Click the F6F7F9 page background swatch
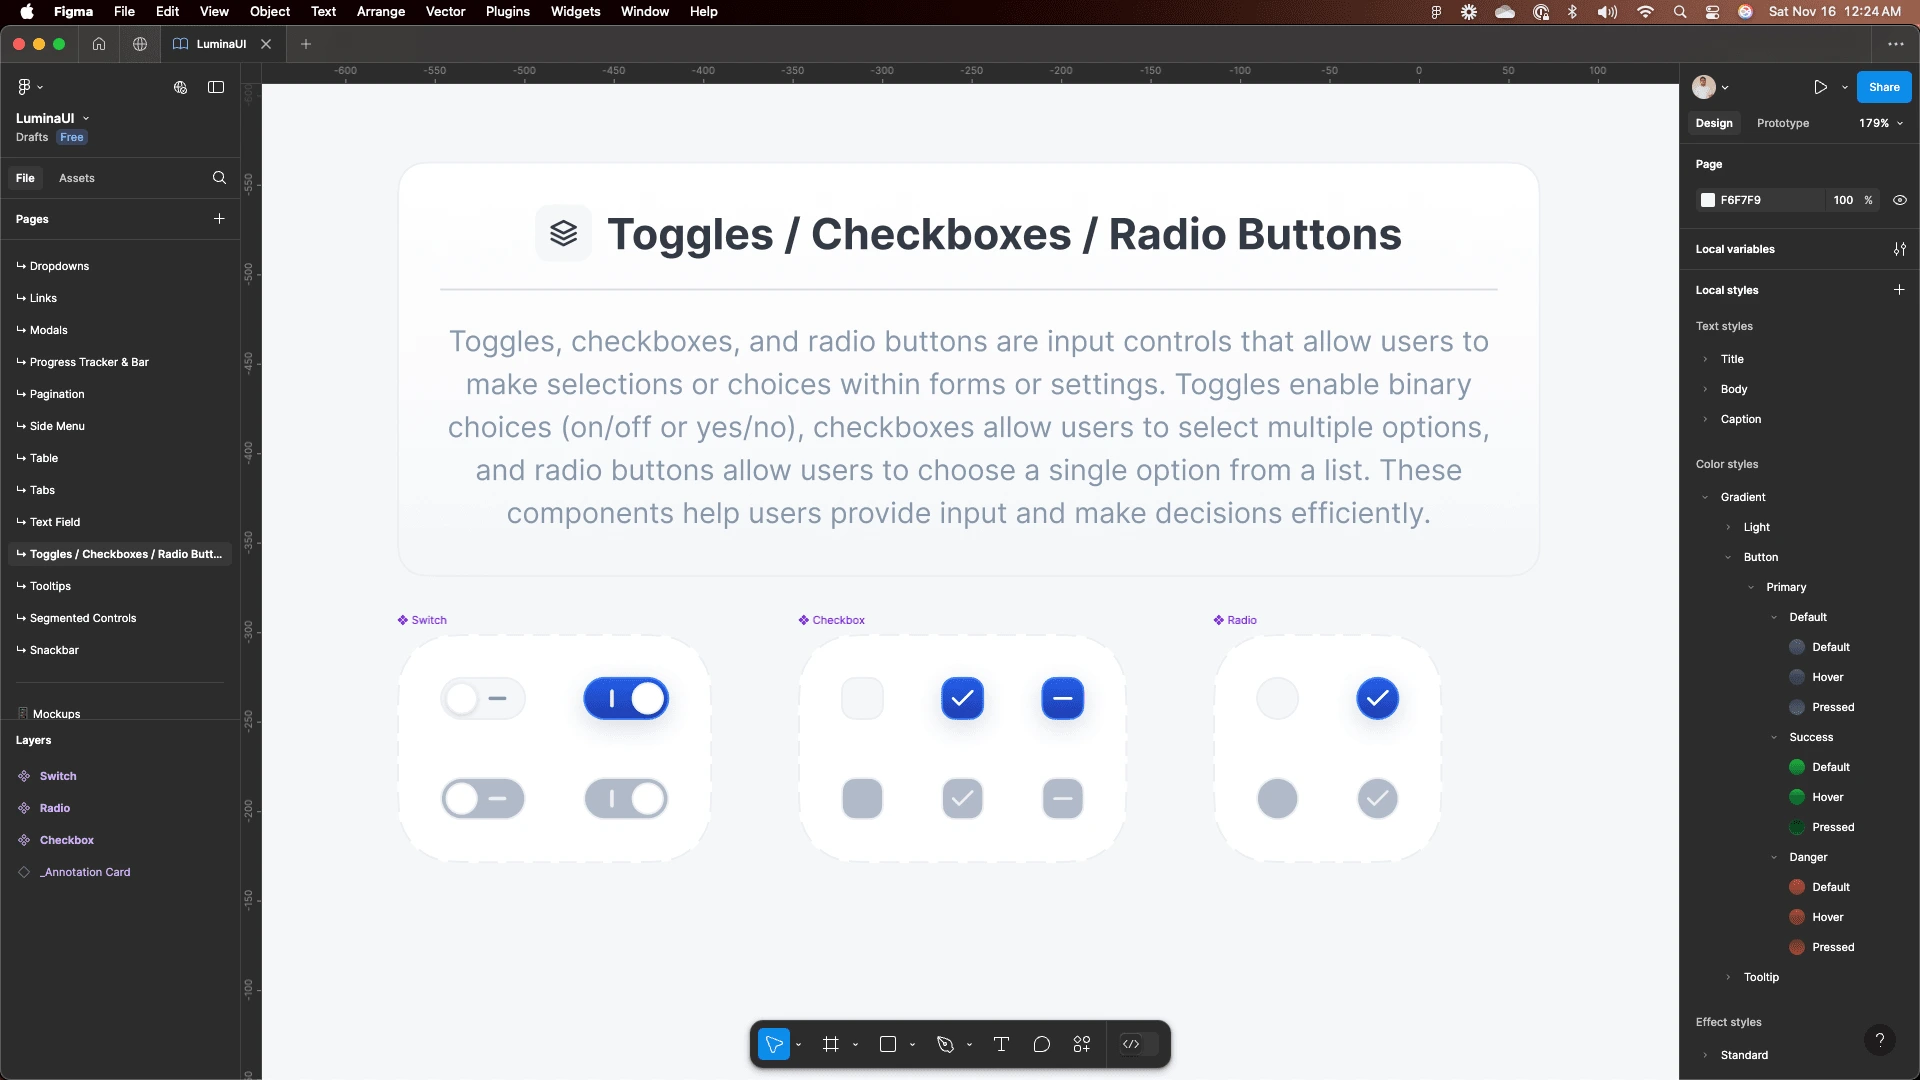The height and width of the screenshot is (1080, 1920). 1710,199
